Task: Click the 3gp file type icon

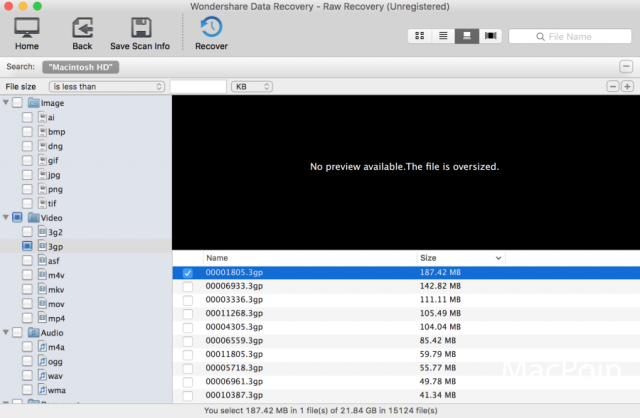Action: (42, 246)
